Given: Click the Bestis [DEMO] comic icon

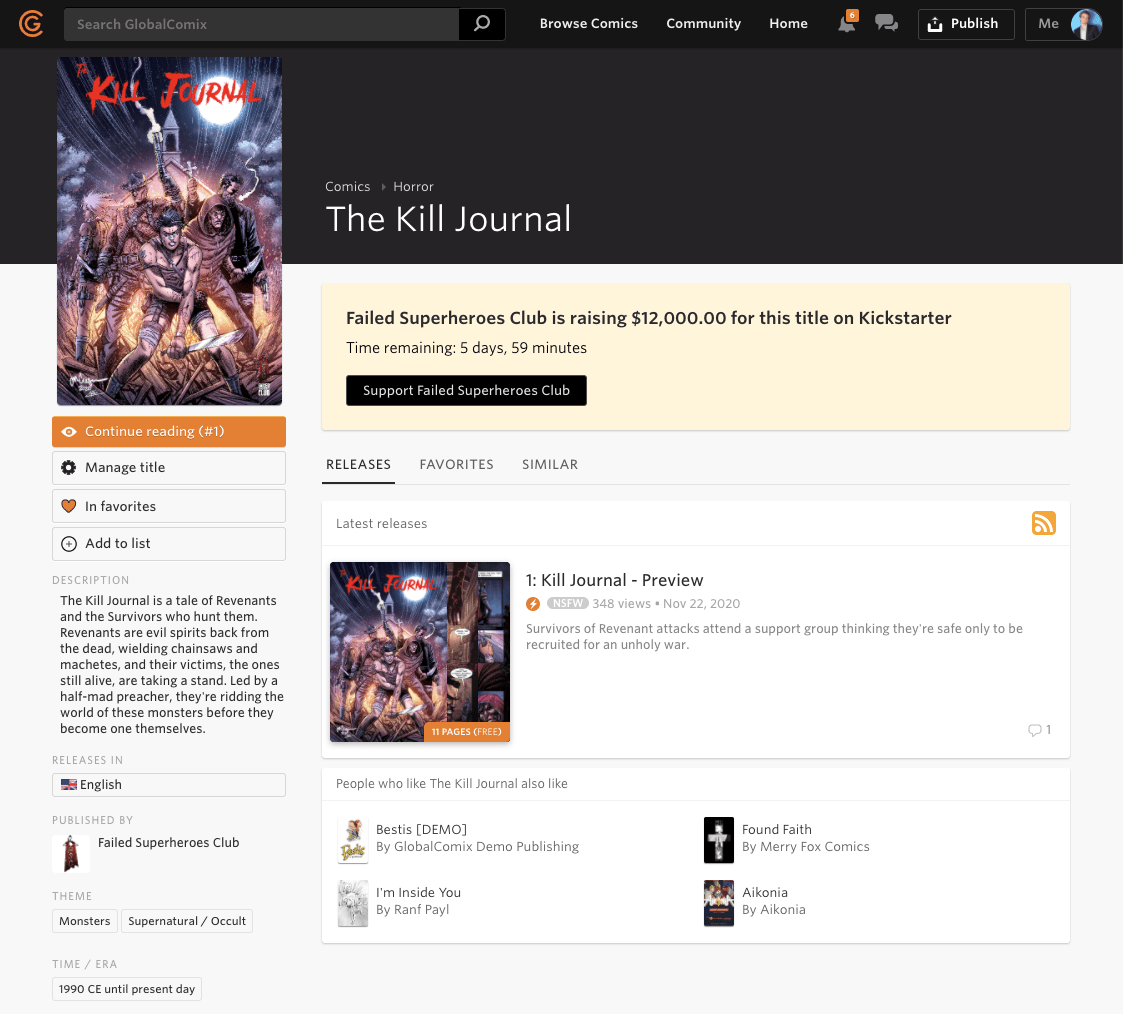Looking at the screenshot, I should click(353, 839).
